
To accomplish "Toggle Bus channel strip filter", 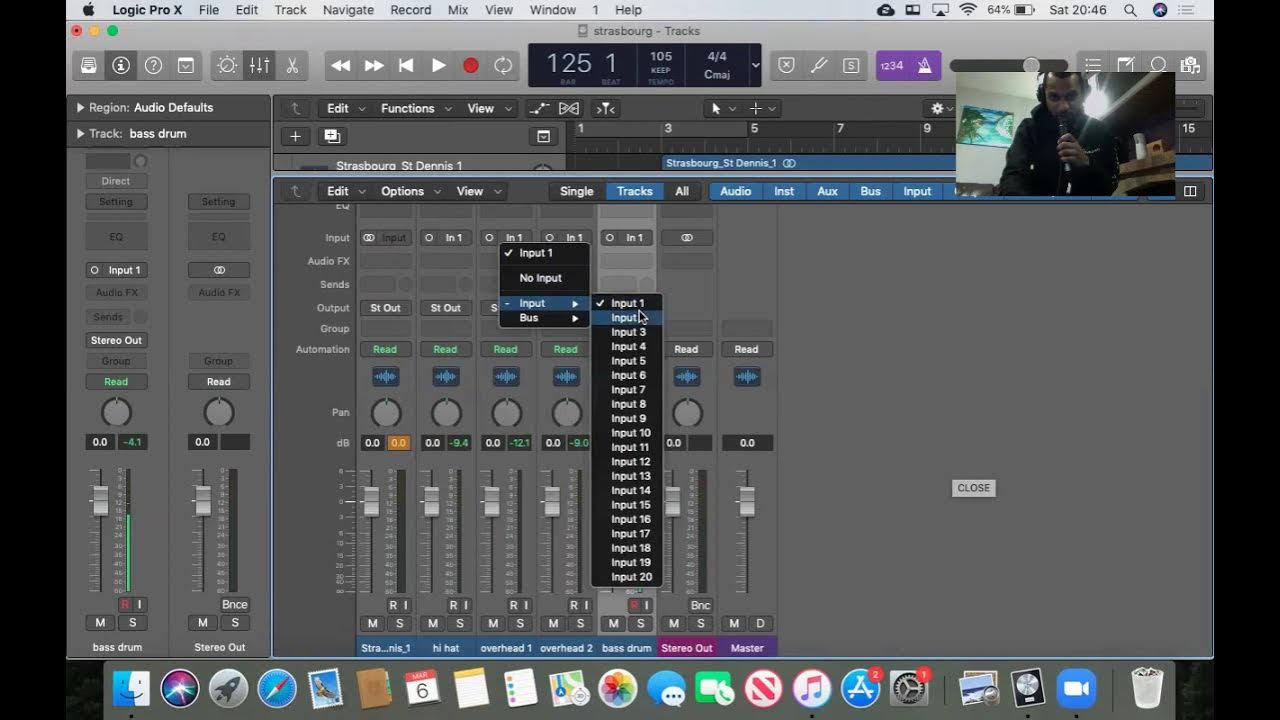I will [871, 191].
